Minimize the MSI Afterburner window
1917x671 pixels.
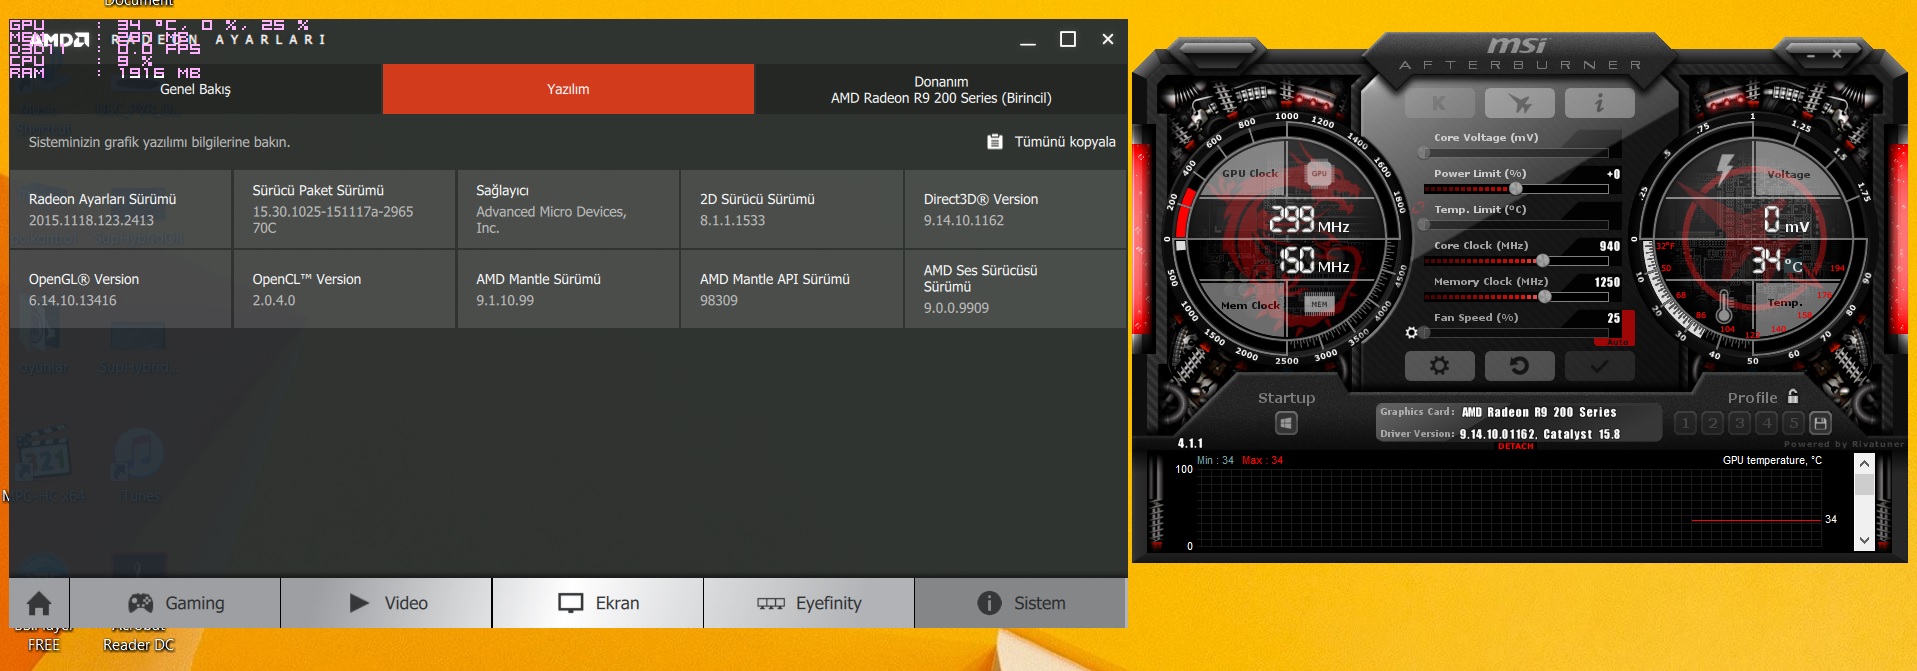[x=1811, y=56]
